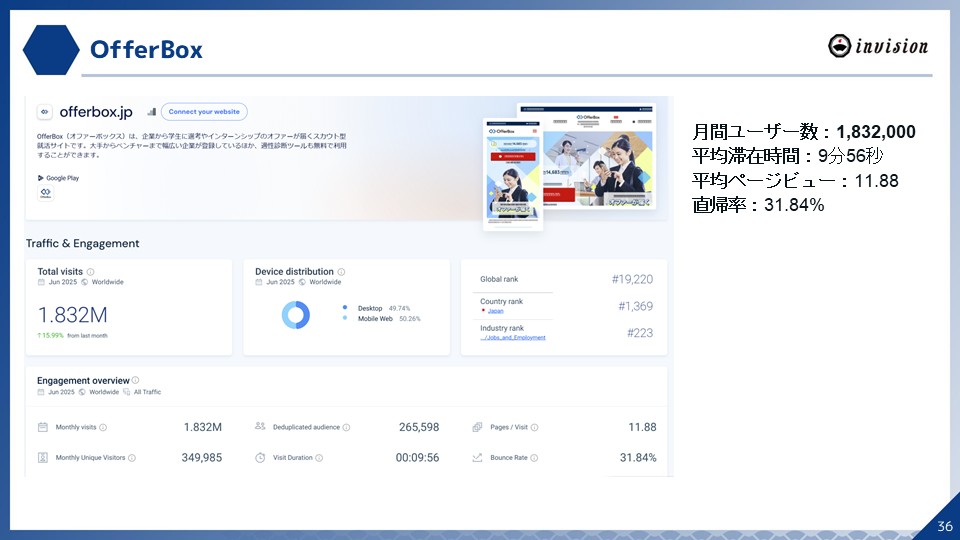Click the slide page number 36
This screenshot has height=540, width=960.
[945, 527]
